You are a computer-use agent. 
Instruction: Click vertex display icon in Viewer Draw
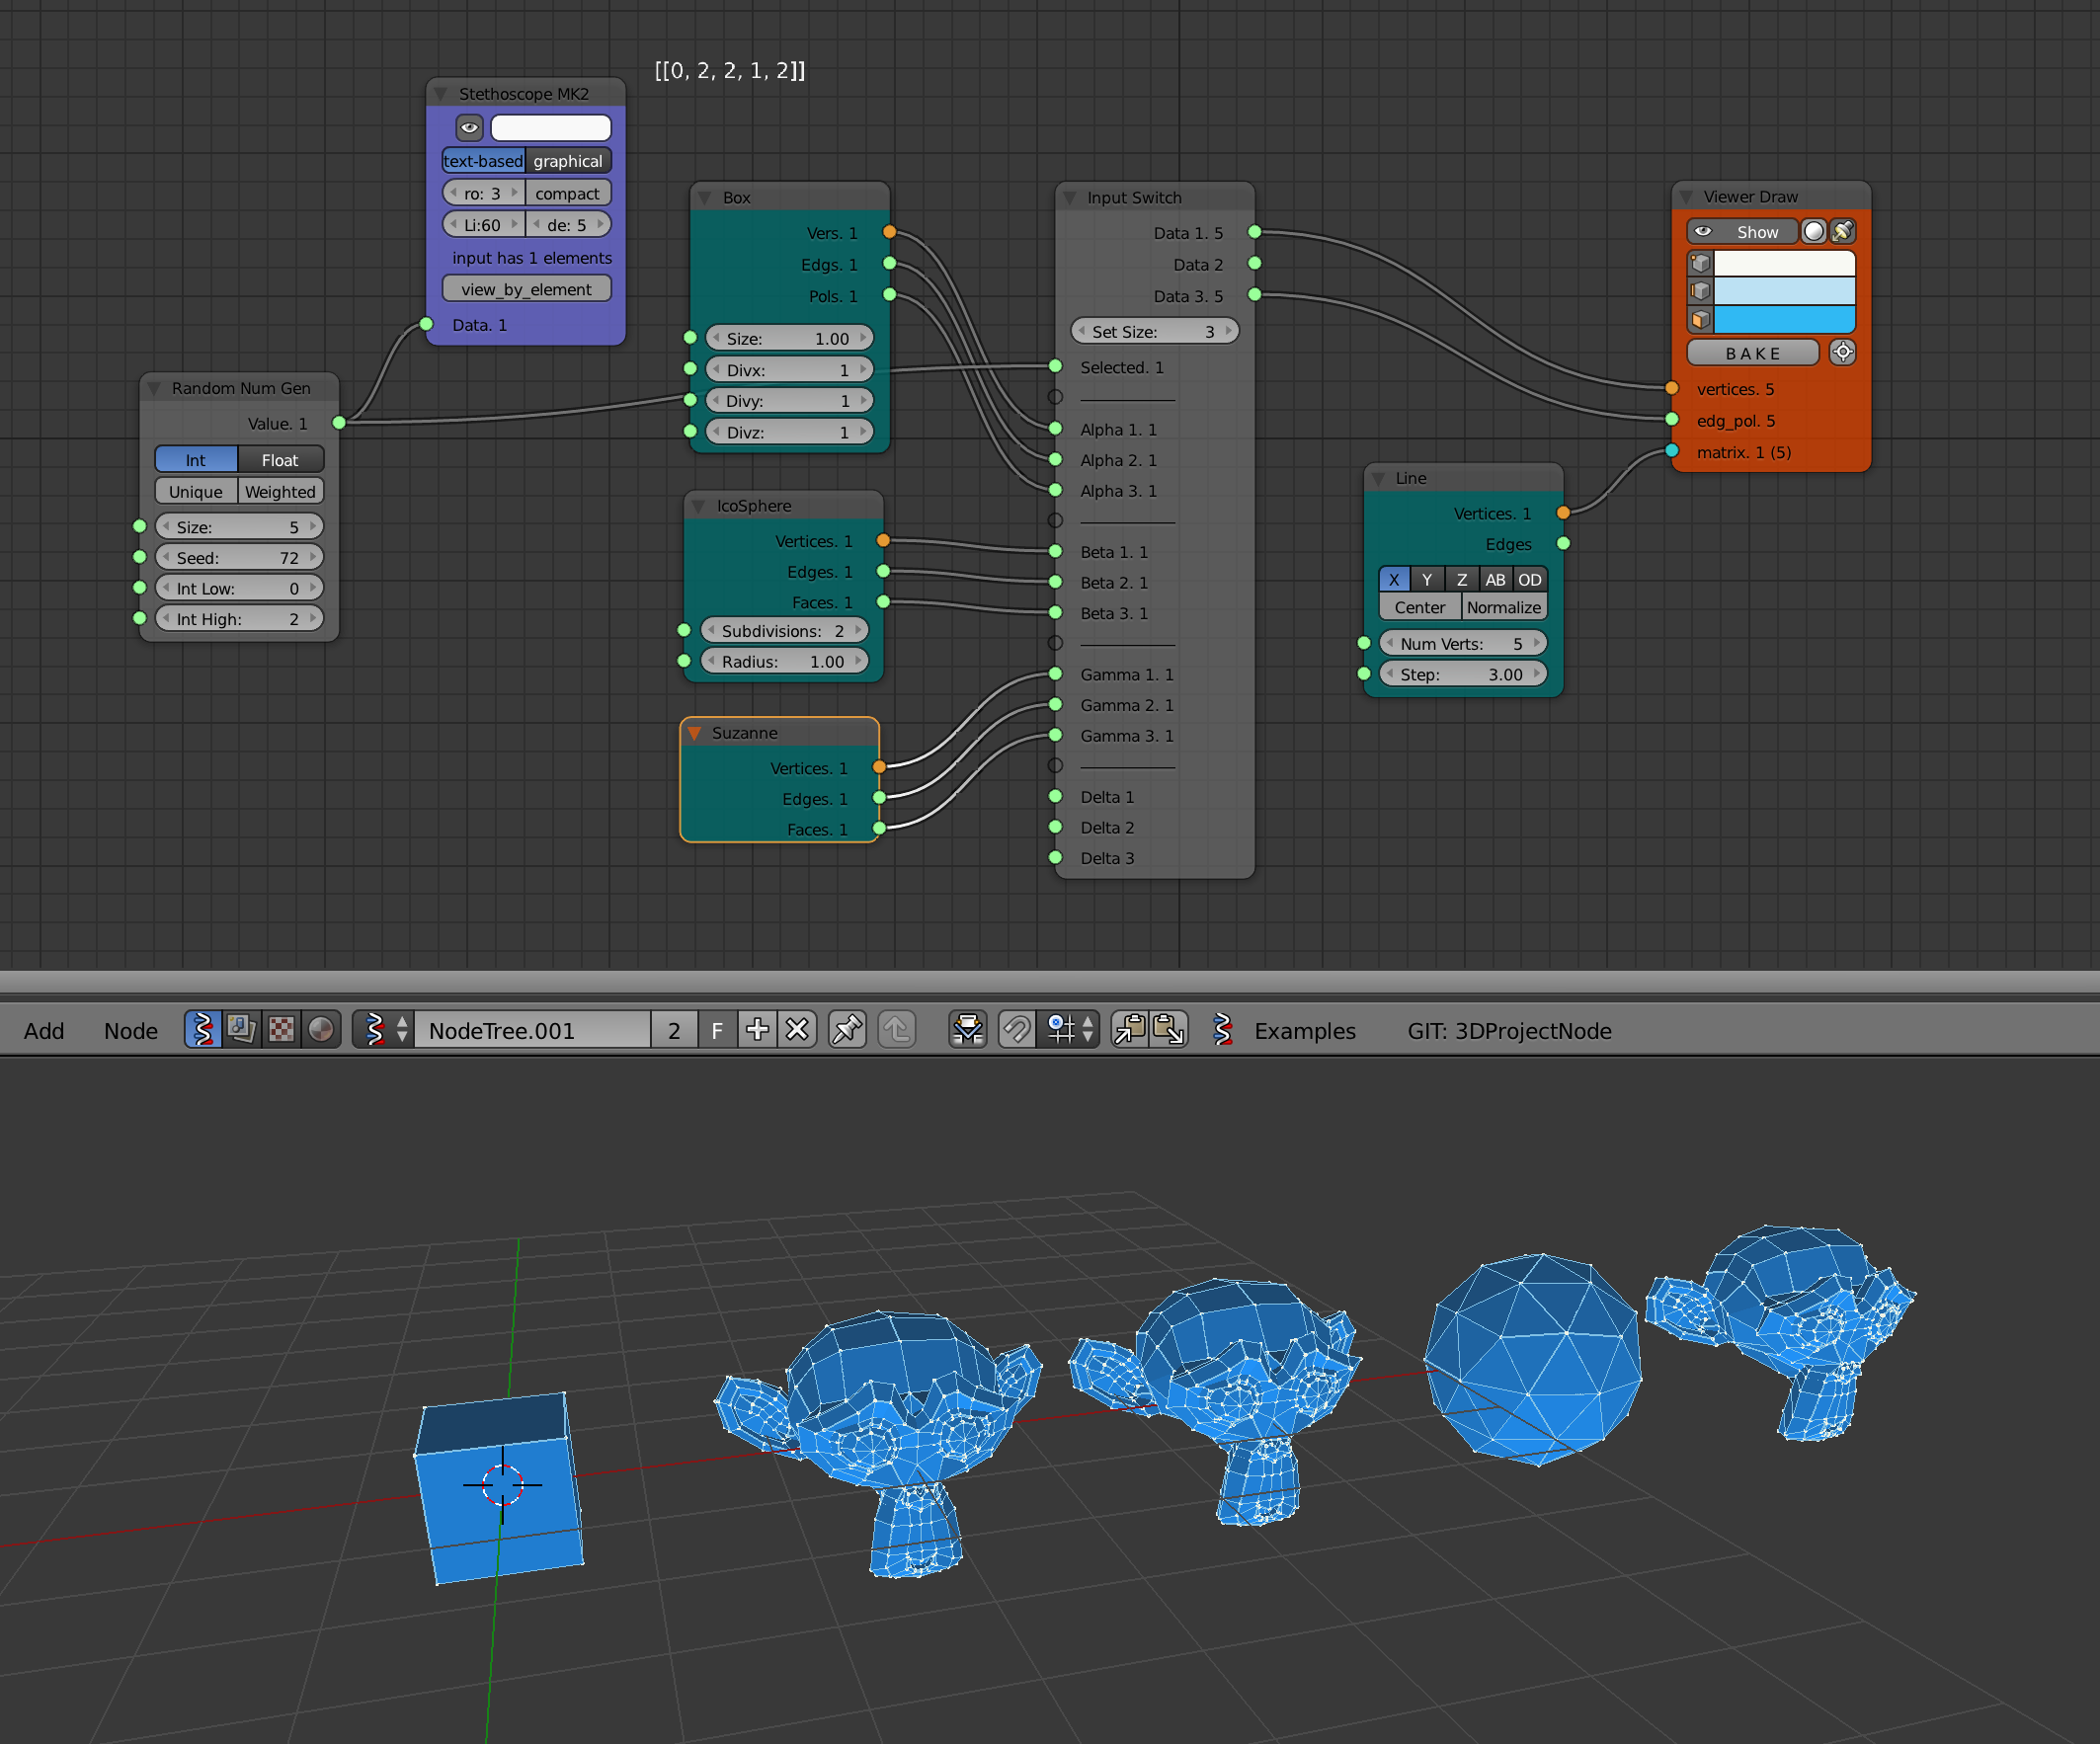point(1700,264)
